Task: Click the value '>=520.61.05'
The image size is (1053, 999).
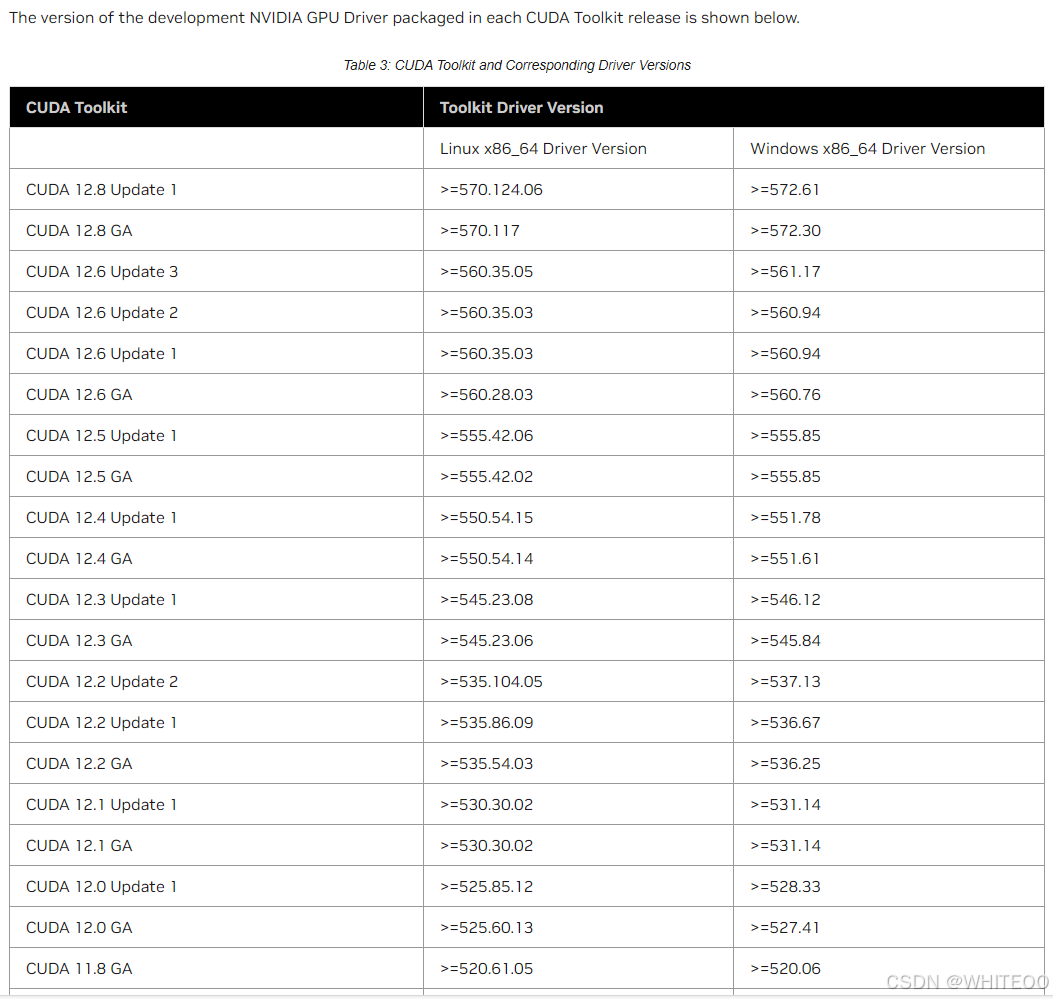Action: click(x=486, y=967)
